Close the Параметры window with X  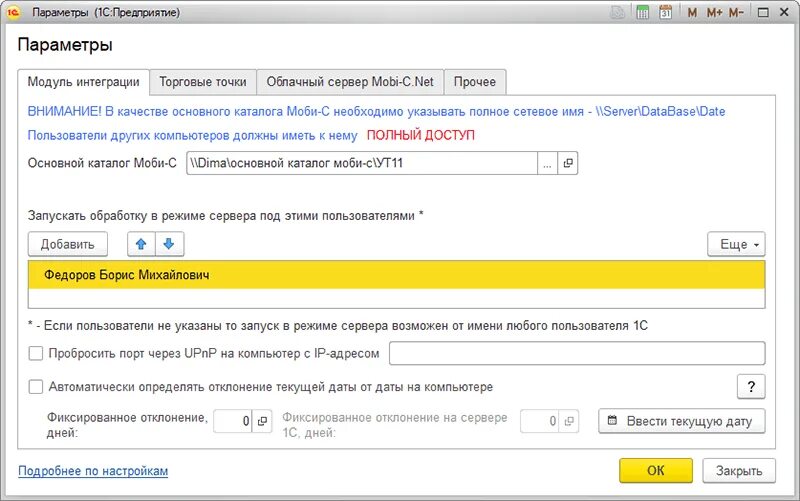784,12
